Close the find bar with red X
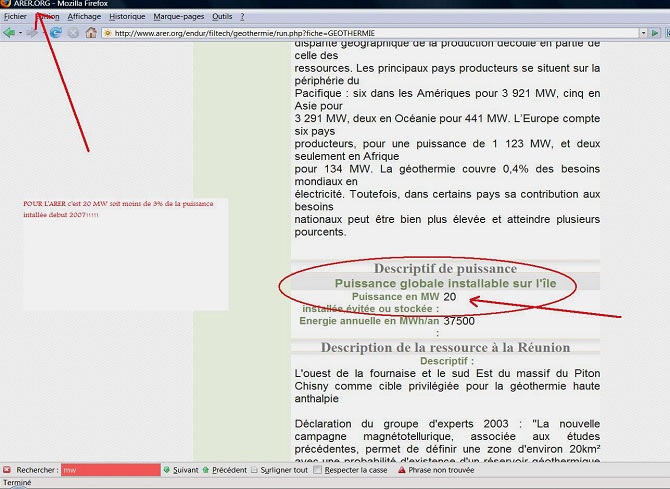 click(7, 469)
